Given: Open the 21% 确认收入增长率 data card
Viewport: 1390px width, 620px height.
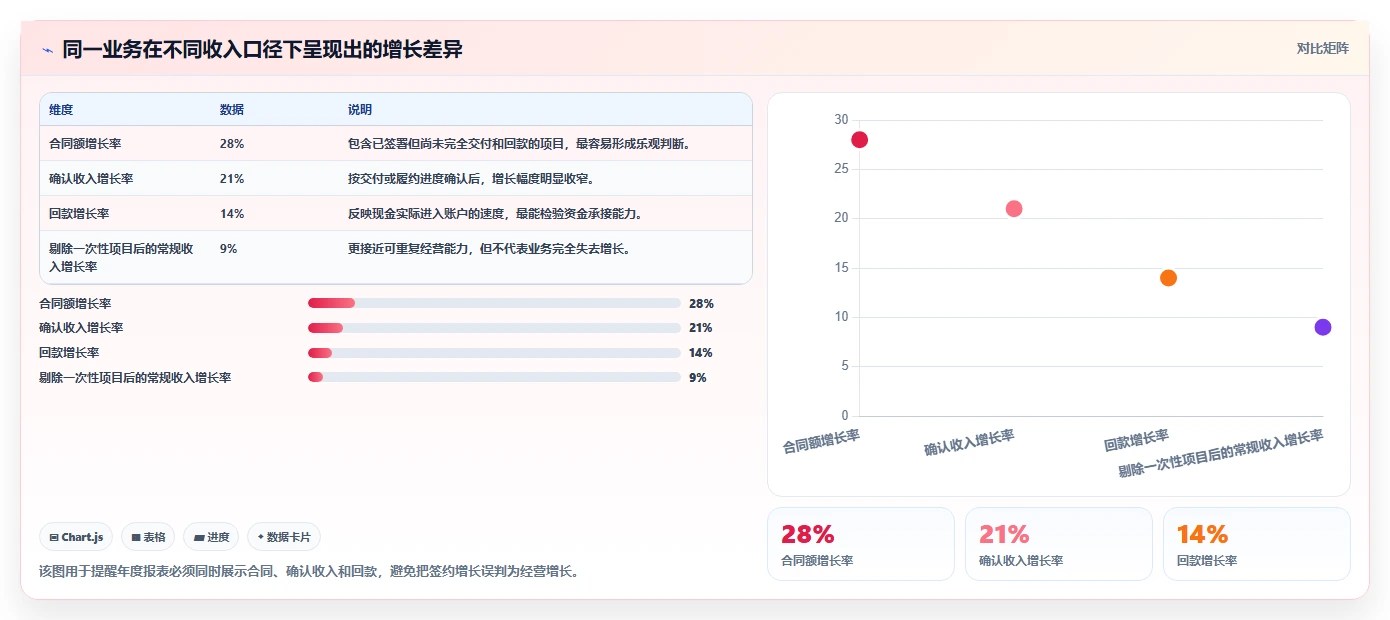Looking at the screenshot, I should coord(1059,544).
